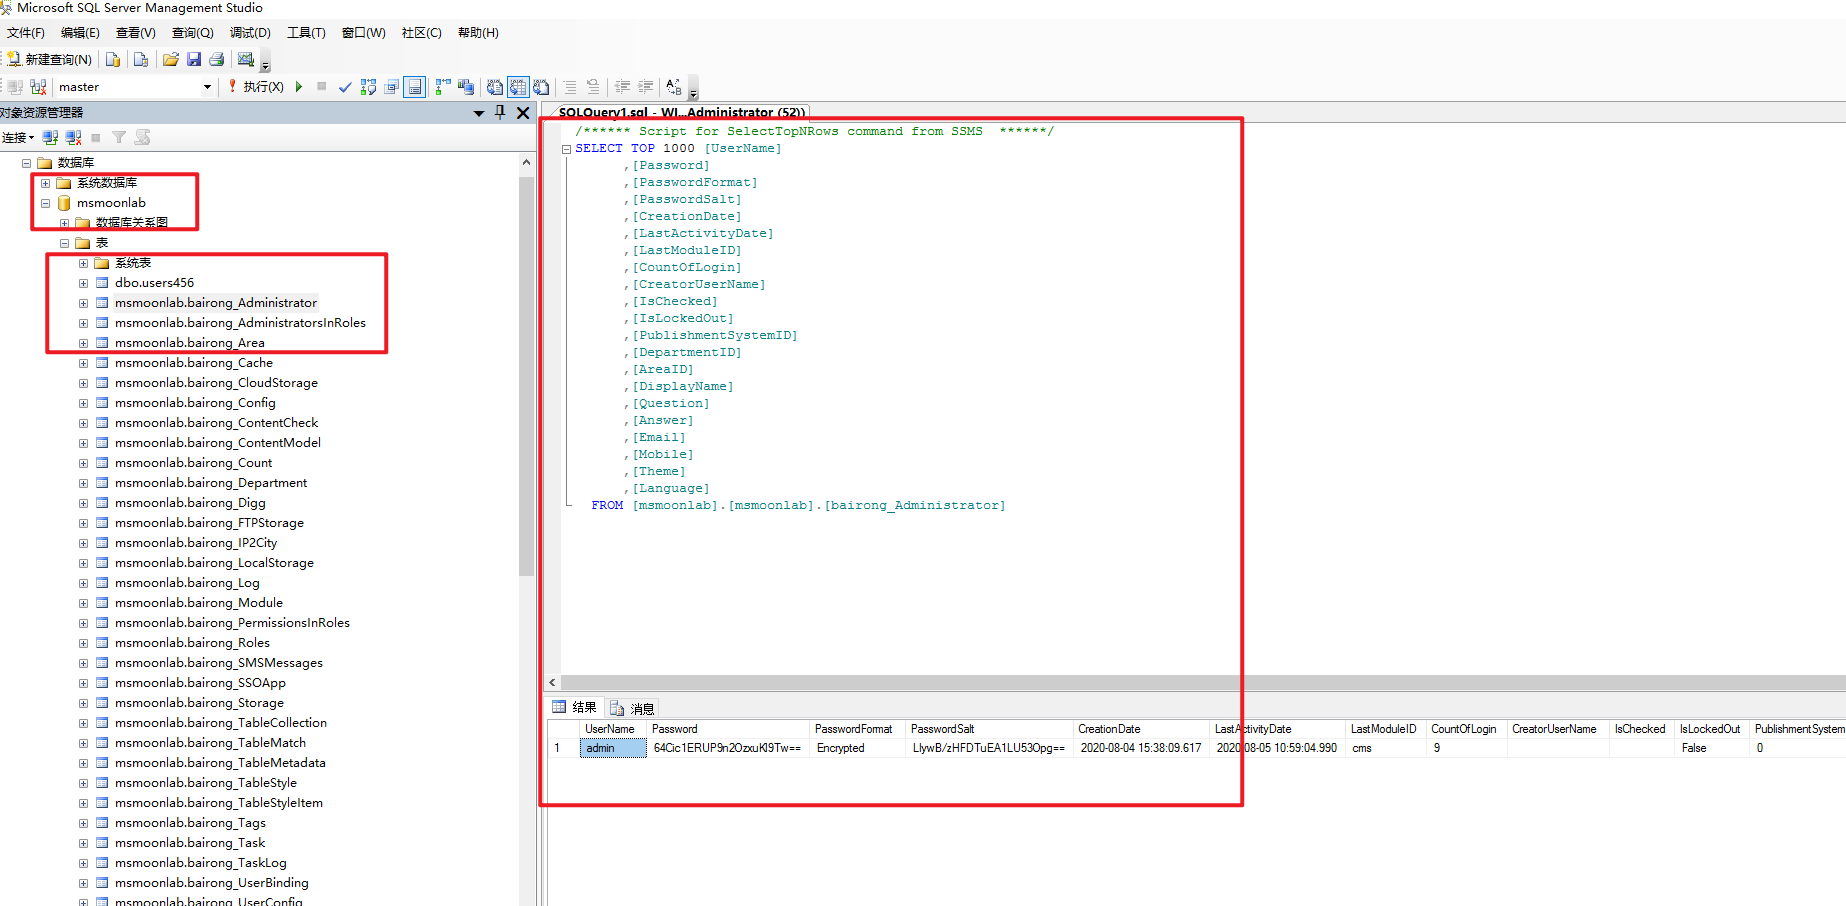Click the Comment Out Lines icon

point(570,87)
